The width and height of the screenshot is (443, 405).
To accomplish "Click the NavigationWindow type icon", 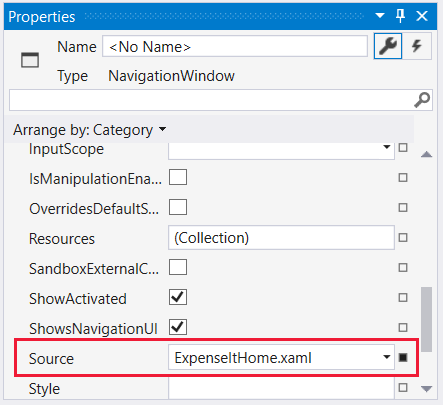I will point(30,60).
